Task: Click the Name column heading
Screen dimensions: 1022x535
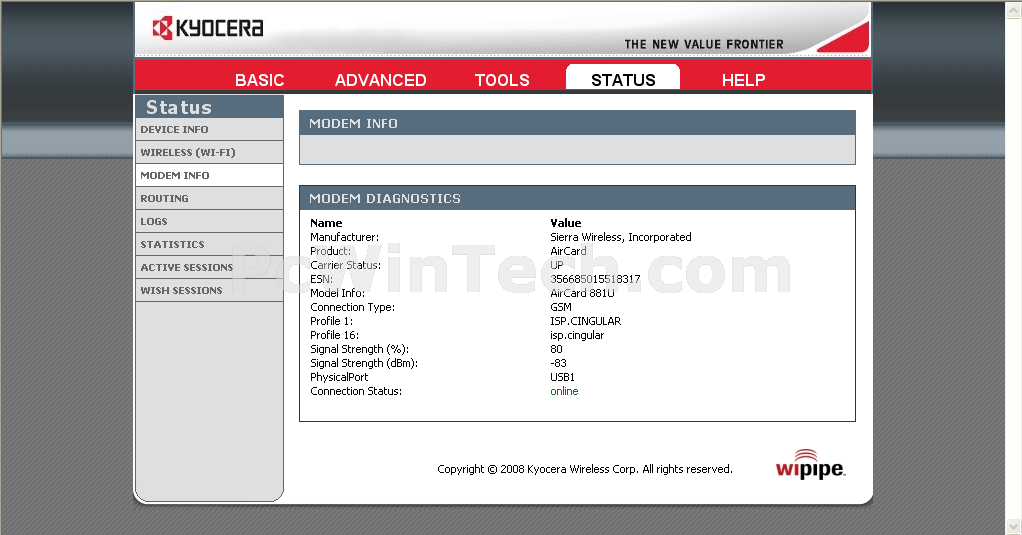Action: (326, 223)
